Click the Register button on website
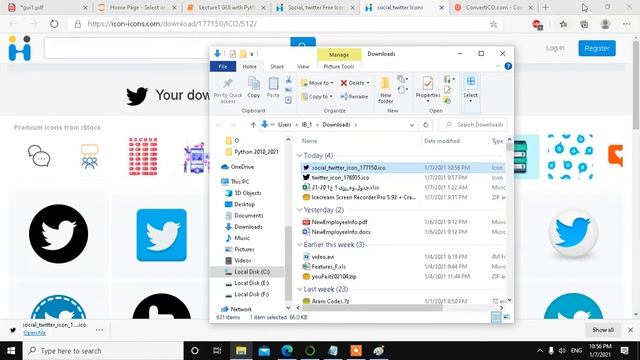The image size is (640, 360). [x=597, y=48]
